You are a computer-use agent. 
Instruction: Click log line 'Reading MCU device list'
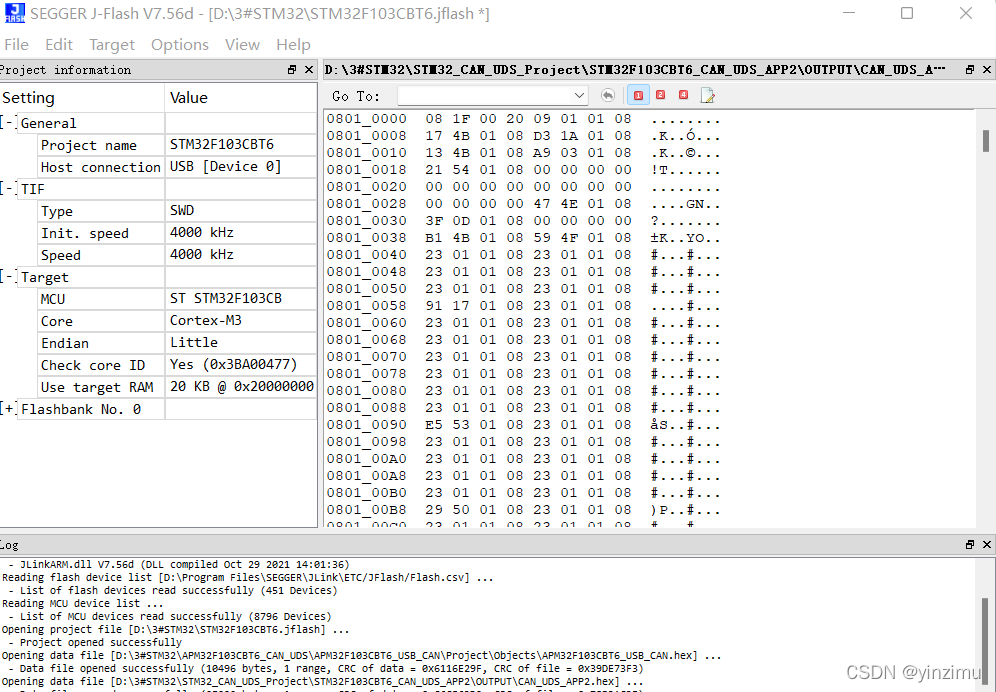click(x=83, y=604)
